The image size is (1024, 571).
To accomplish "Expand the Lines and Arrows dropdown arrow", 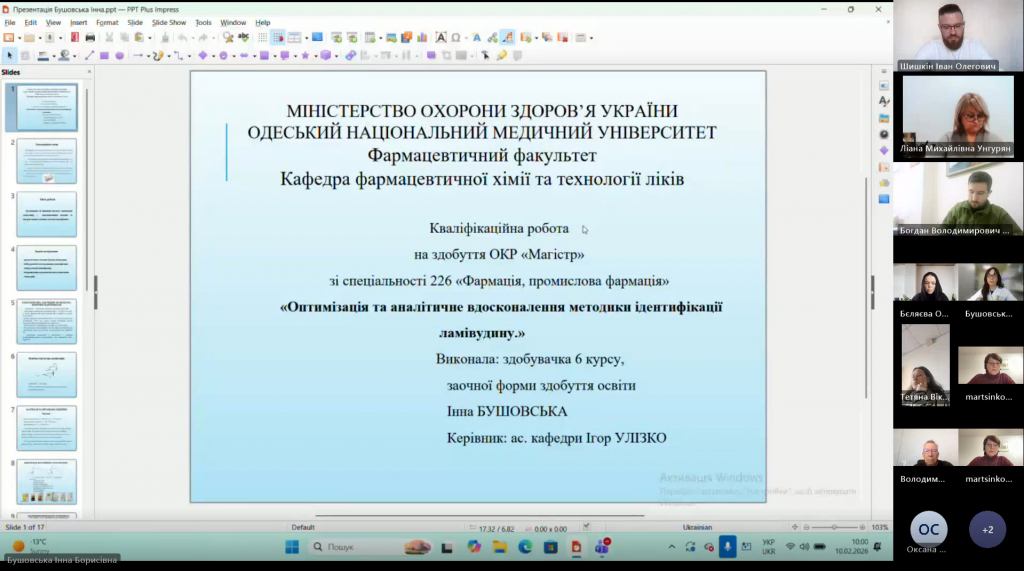I will (147, 56).
